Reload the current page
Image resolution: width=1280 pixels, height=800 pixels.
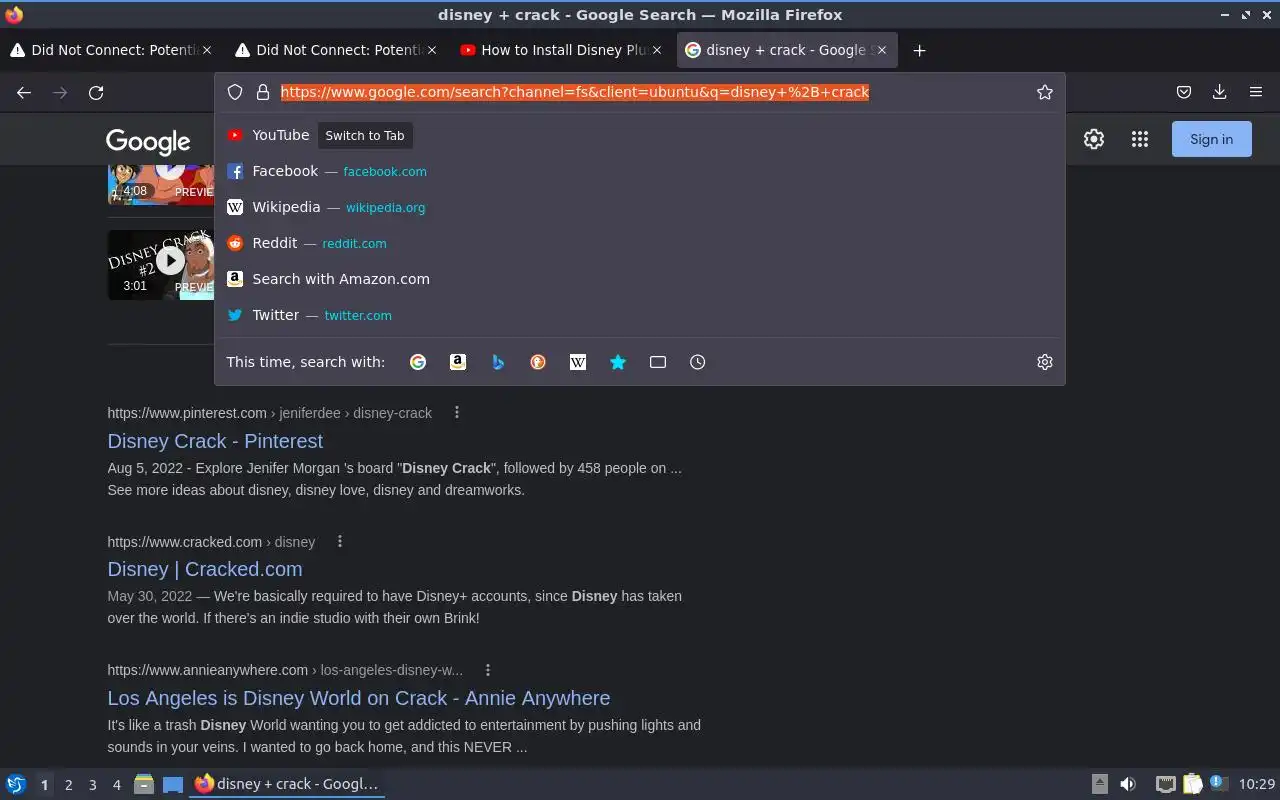coord(96,92)
